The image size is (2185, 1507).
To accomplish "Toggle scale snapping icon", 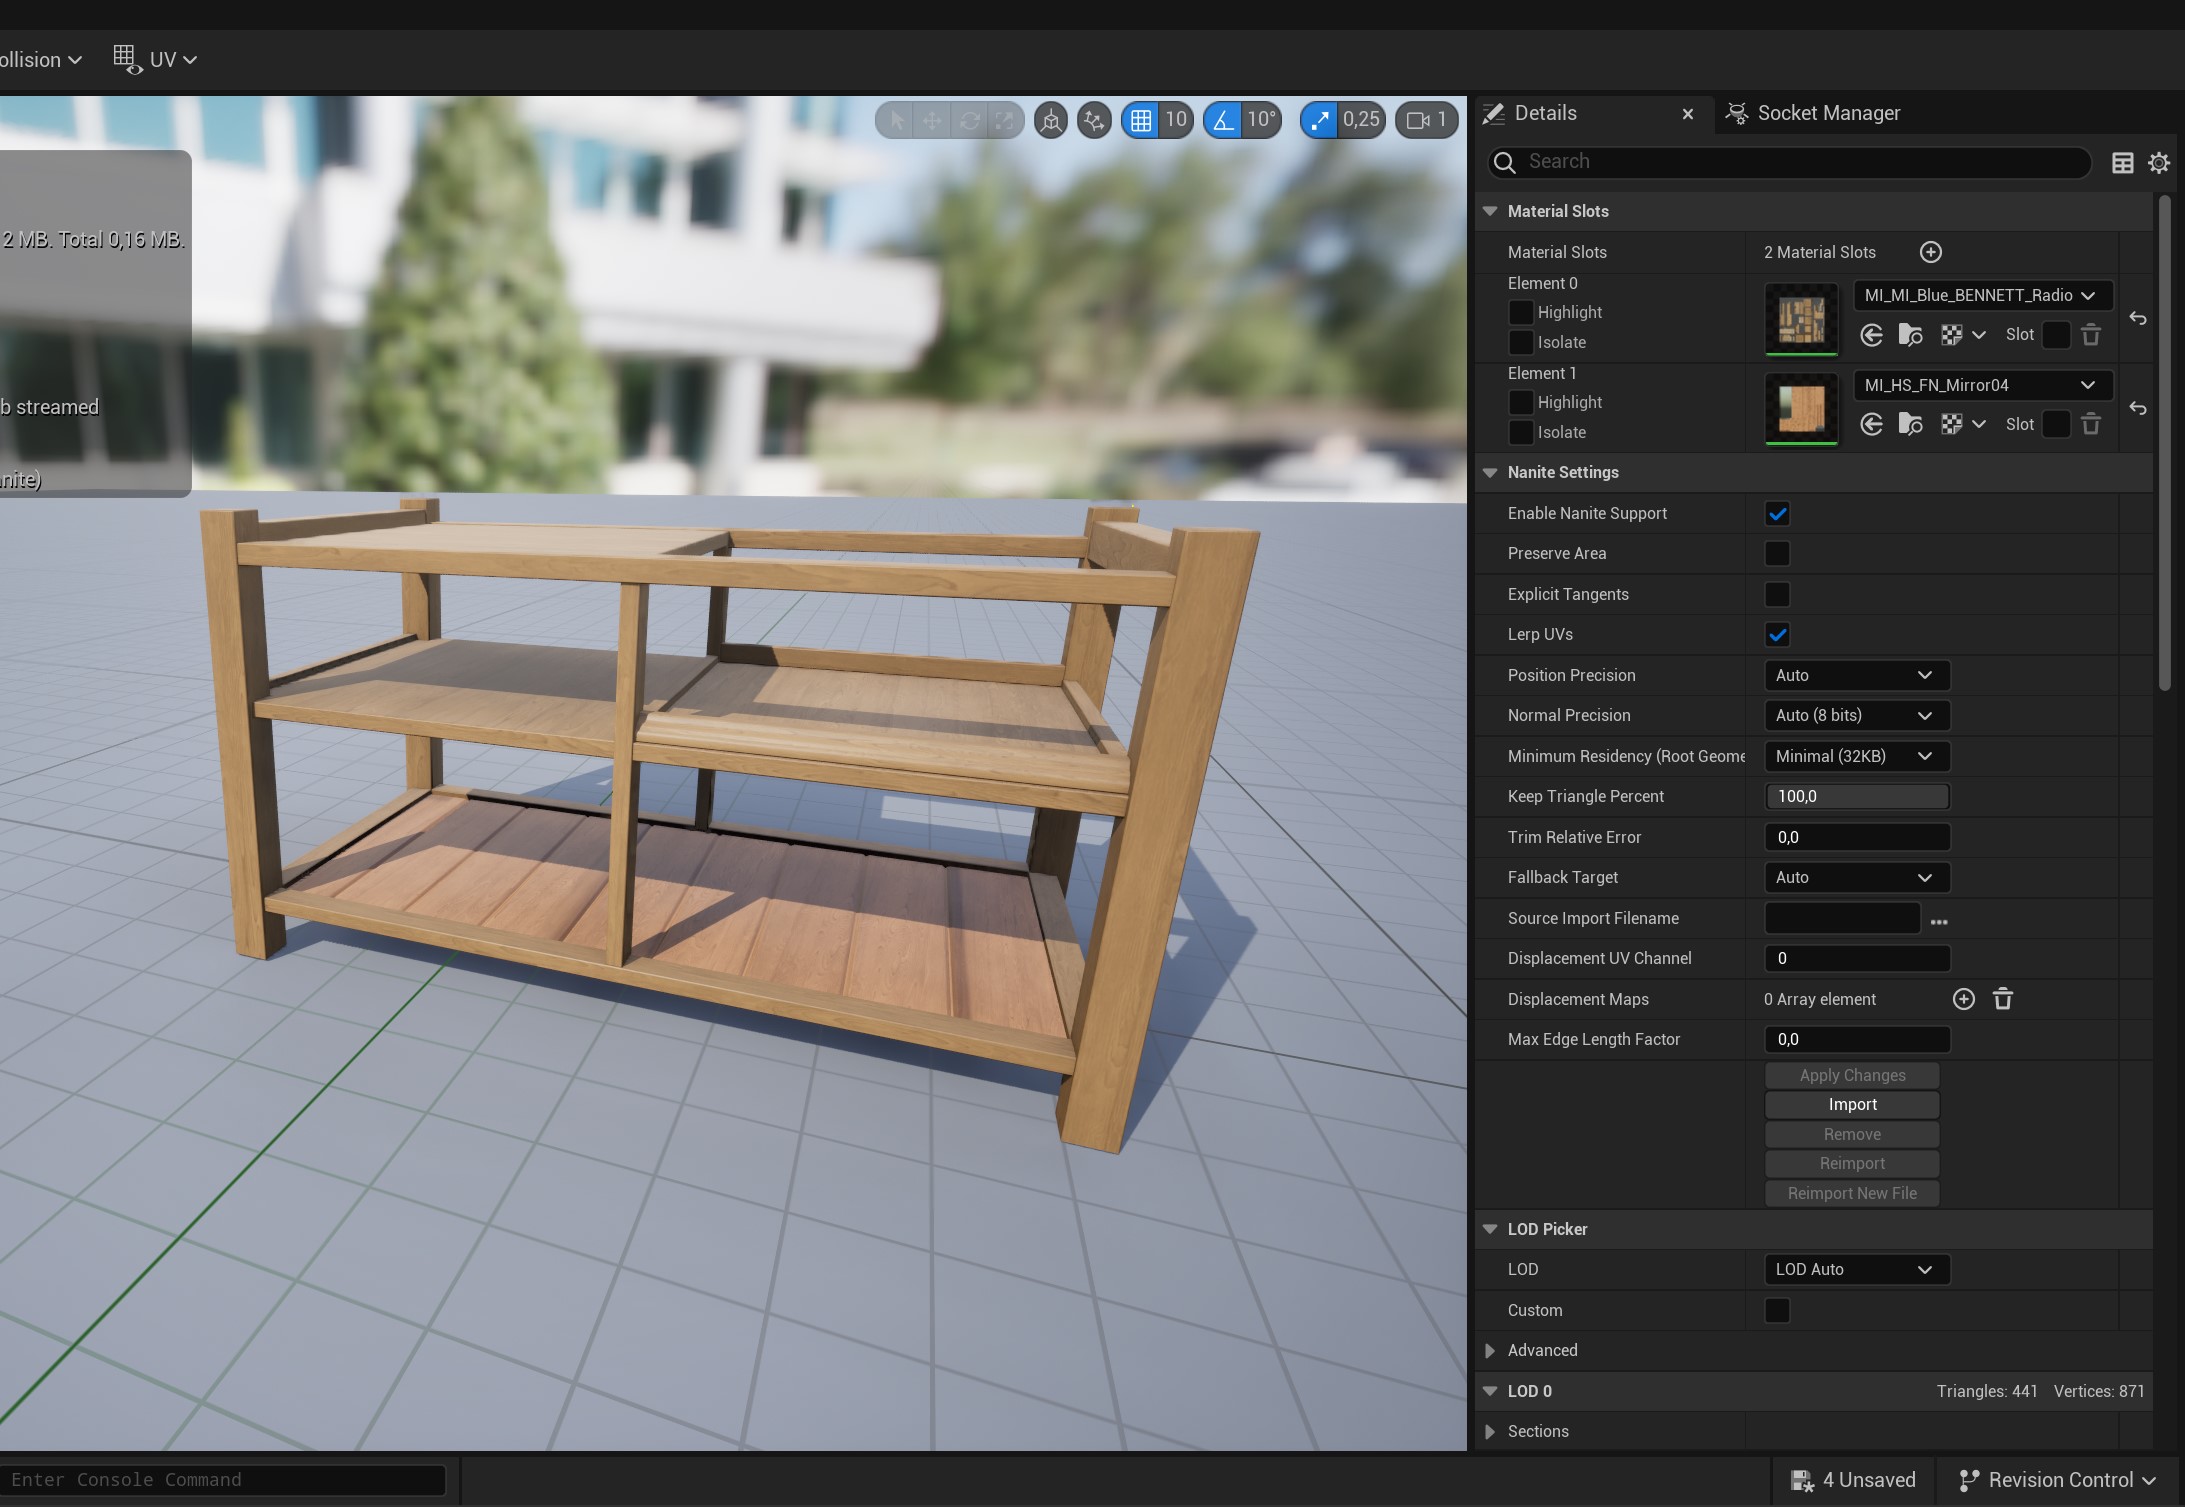I will [x=1320, y=120].
